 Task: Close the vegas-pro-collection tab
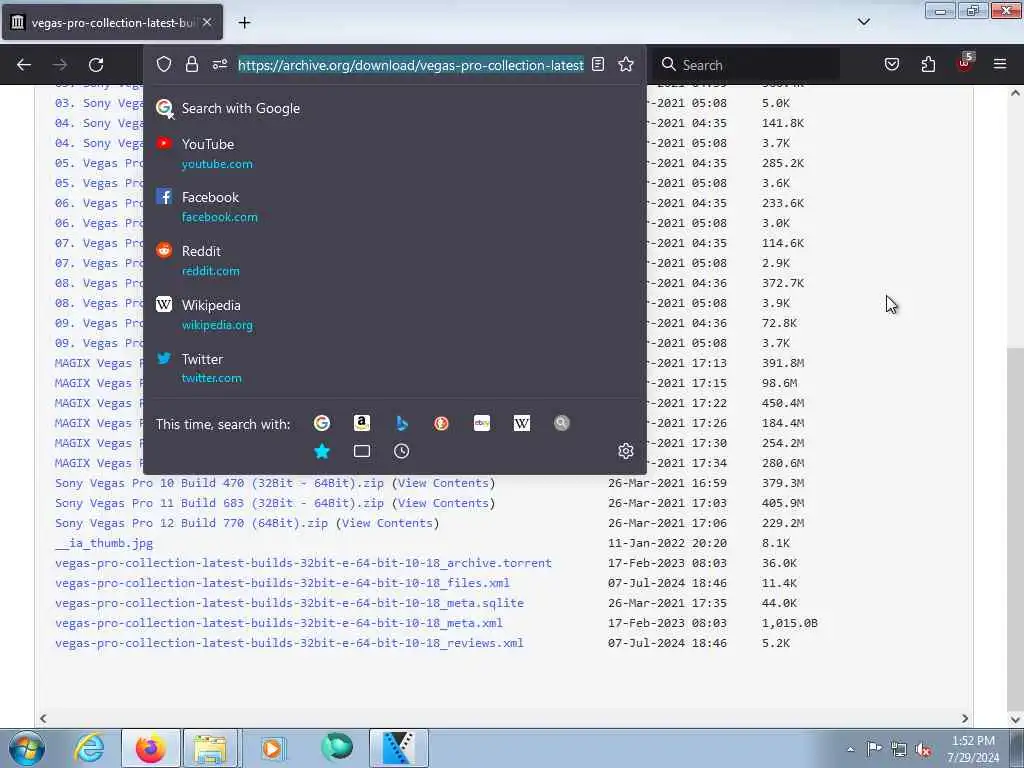[x=207, y=22]
